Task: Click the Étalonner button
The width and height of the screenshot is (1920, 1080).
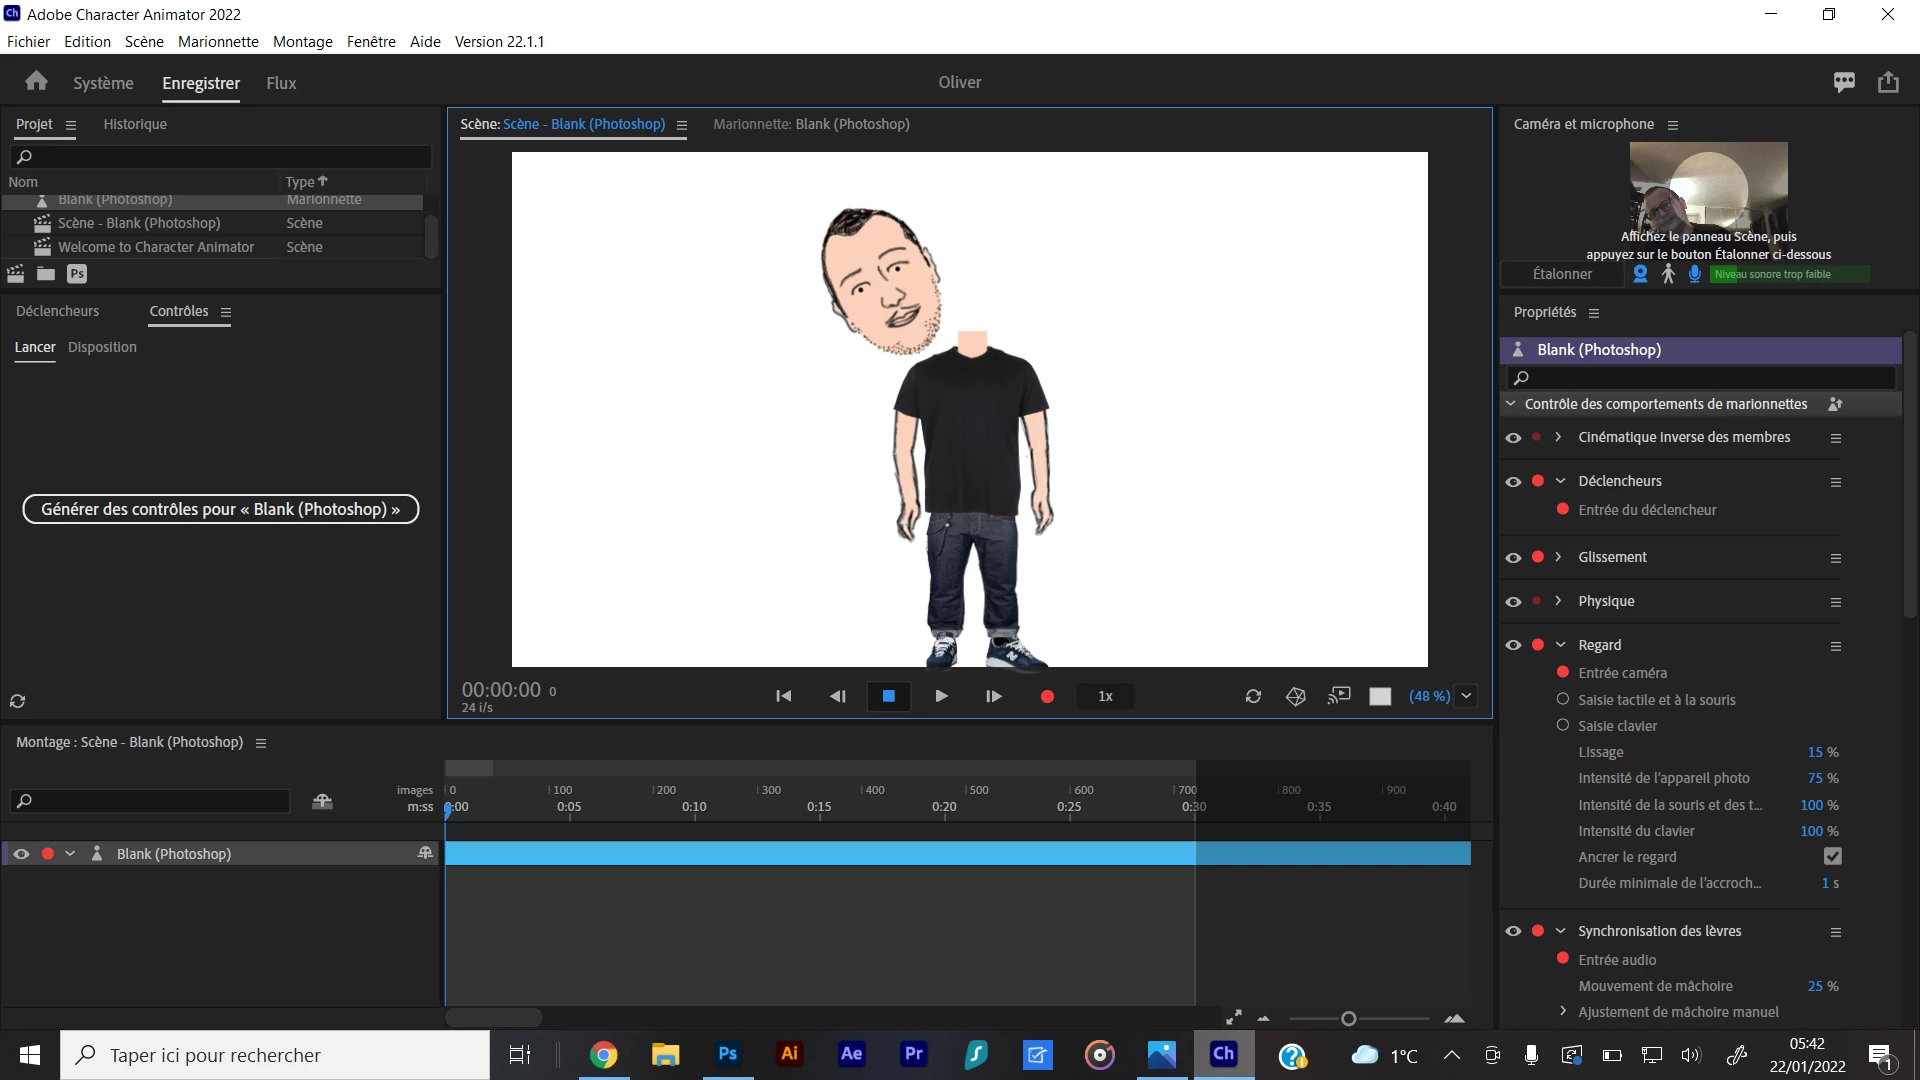Action: tap(1562, 274)
